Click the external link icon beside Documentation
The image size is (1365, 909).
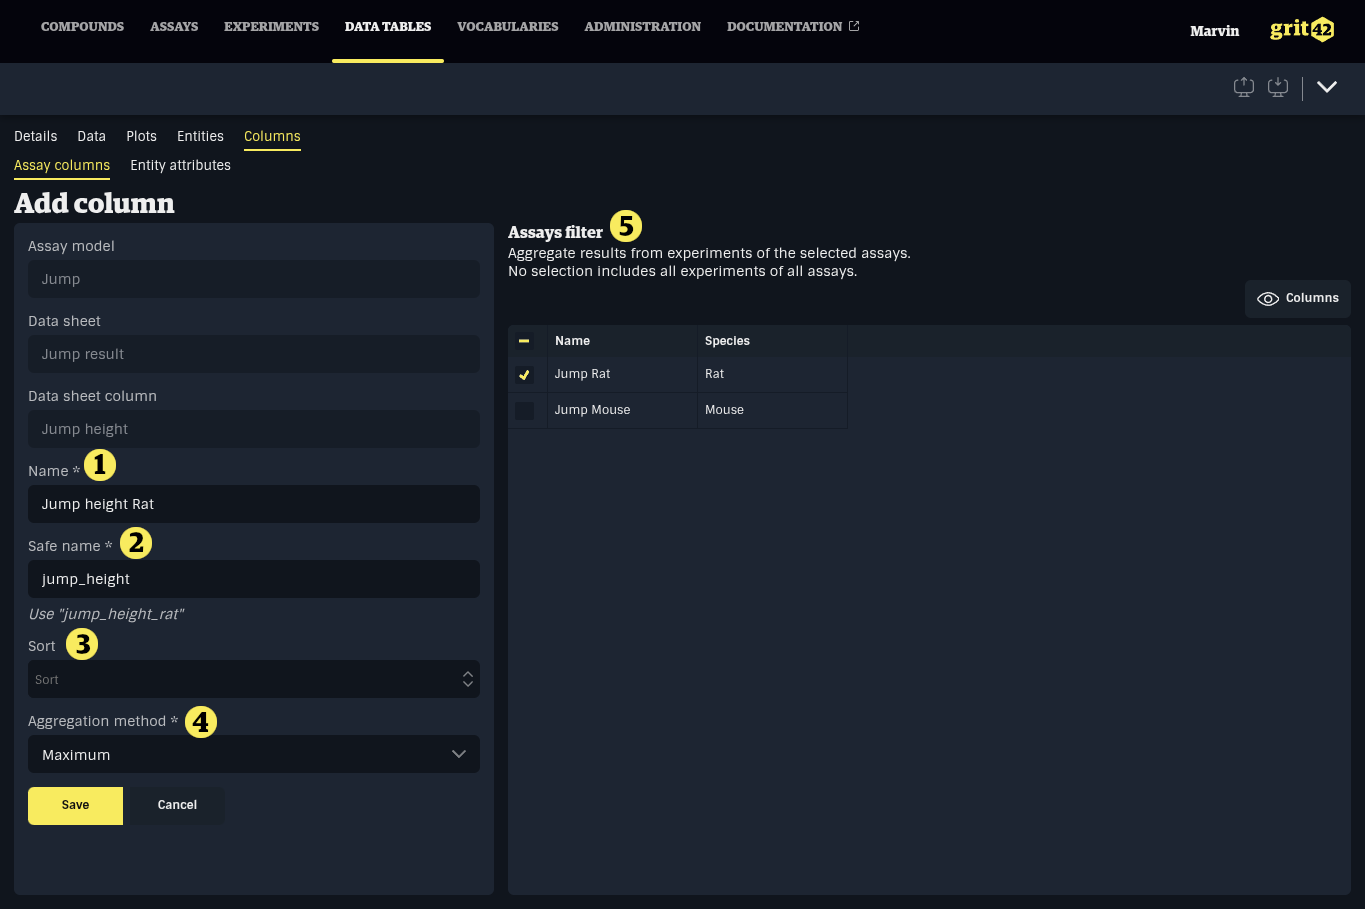854,26
